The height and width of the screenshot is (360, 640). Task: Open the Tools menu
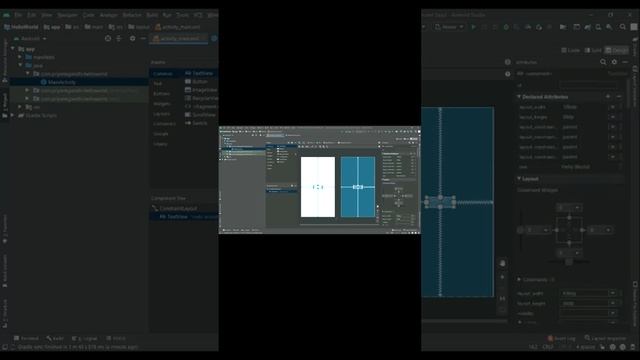pyautogui.click(x=182, y=15)
